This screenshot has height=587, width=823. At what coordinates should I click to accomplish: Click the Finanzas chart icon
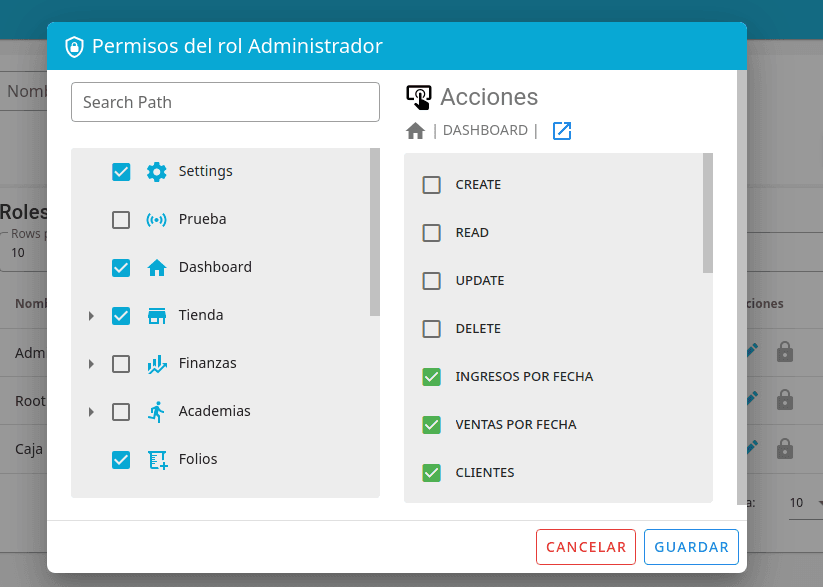tap(156, 364)
